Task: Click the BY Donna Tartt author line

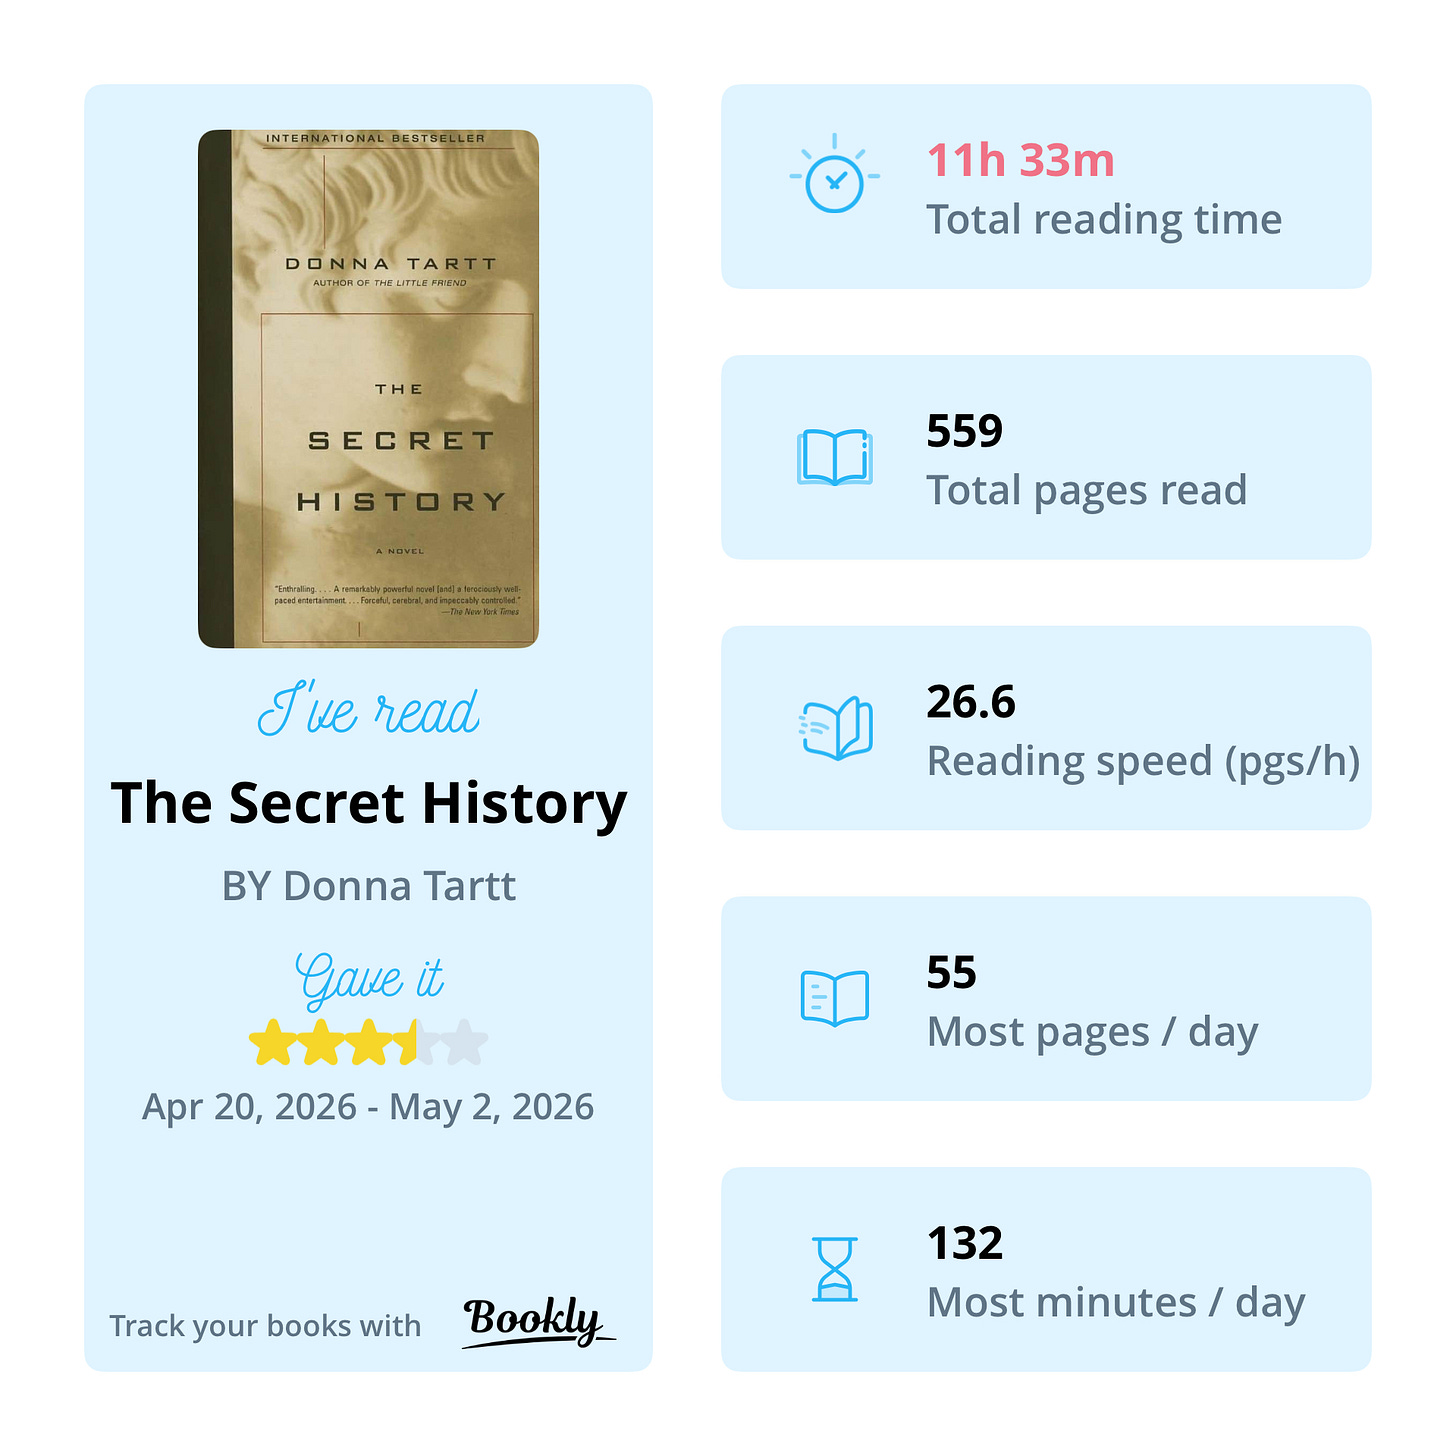Action: click(x=369, y=886)
